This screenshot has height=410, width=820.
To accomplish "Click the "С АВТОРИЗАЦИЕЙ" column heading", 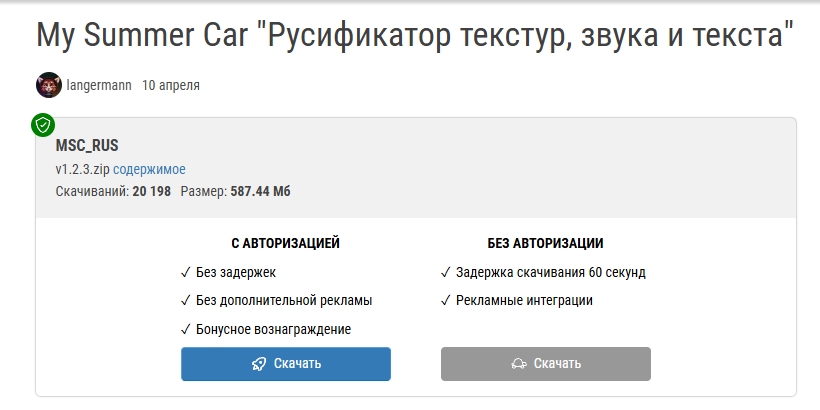I will coord(285,243).
